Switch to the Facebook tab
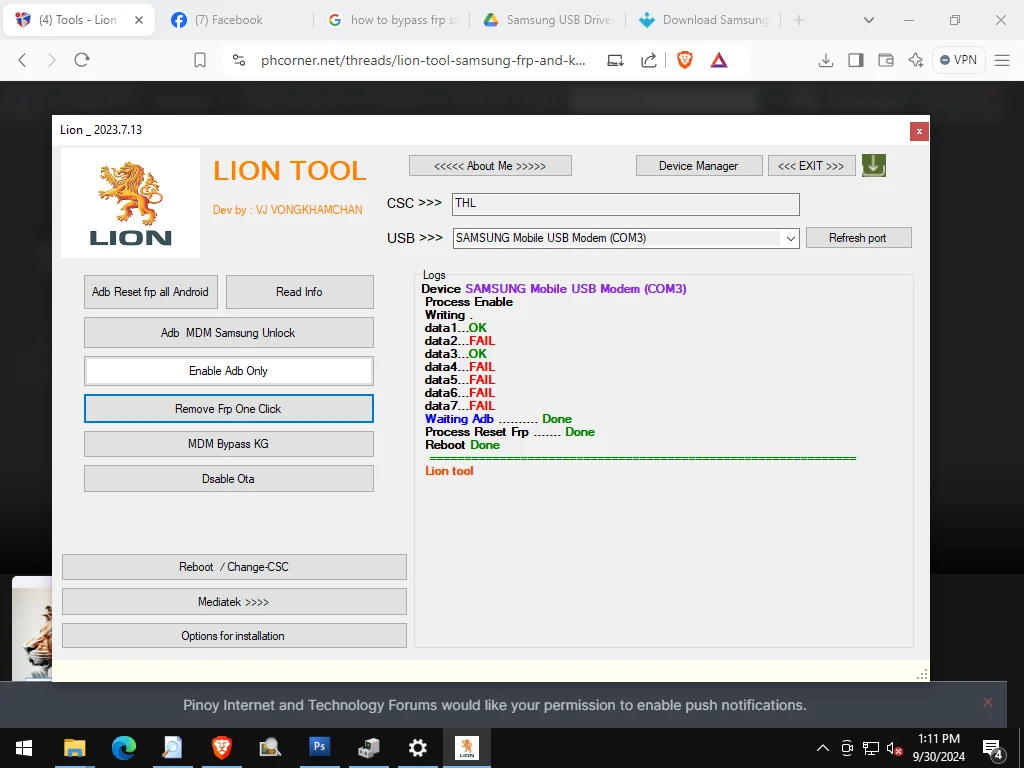This screenshot has height=768, width=1024. click(x=227, y=20)
